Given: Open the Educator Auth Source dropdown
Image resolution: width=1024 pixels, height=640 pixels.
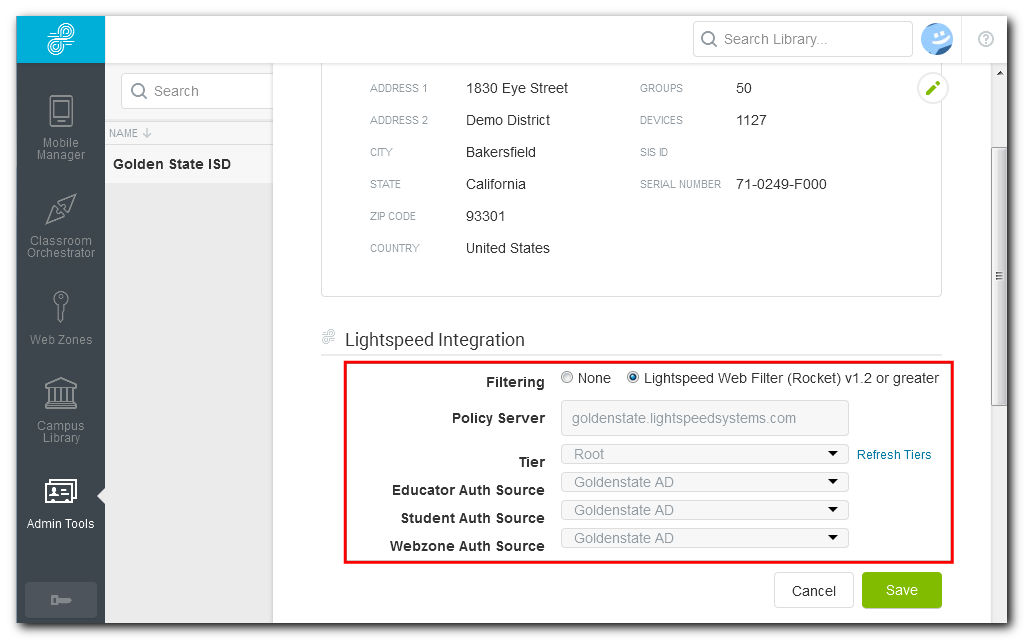Looking at the screenshot, I should (705, 482).
